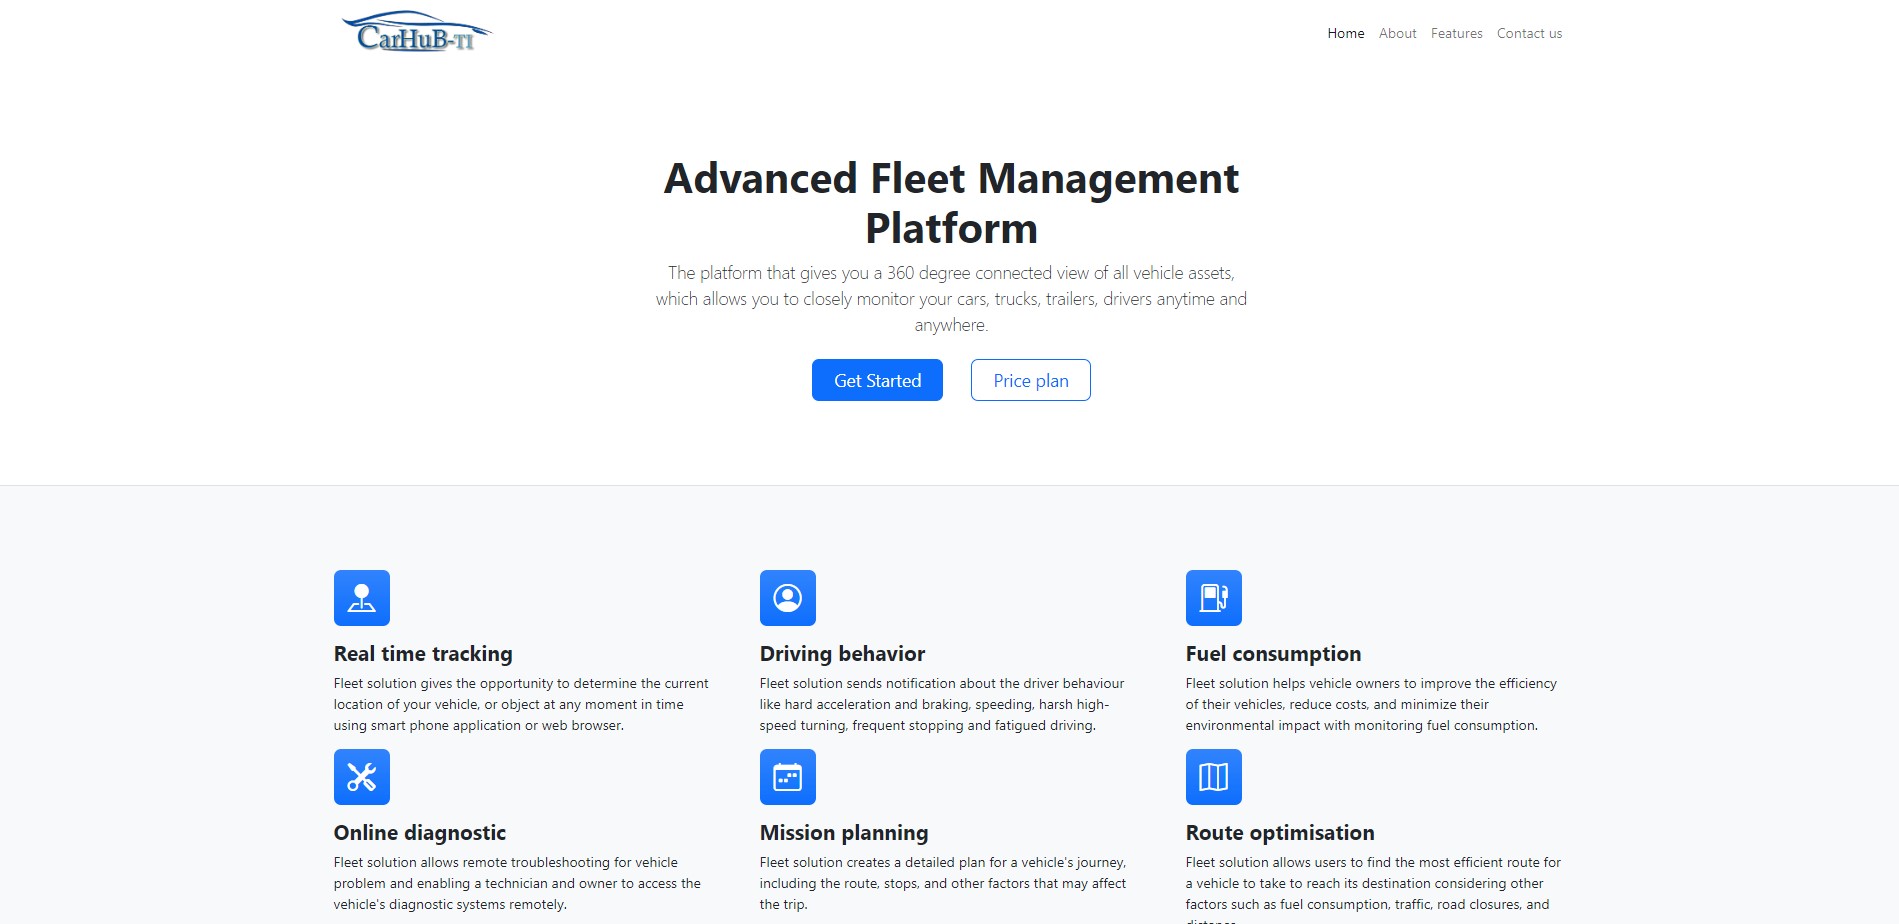1899x924 pixels.
Task: Click the Driving behavior person icon
Action: pos(788,598)
